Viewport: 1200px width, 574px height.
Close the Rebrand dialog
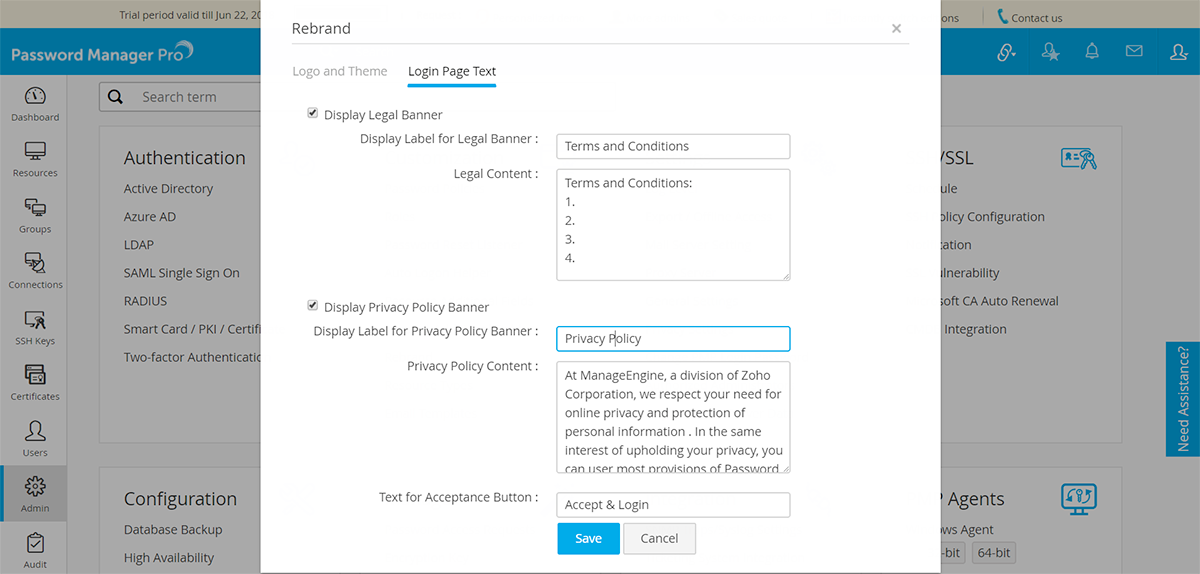(896, 29)
